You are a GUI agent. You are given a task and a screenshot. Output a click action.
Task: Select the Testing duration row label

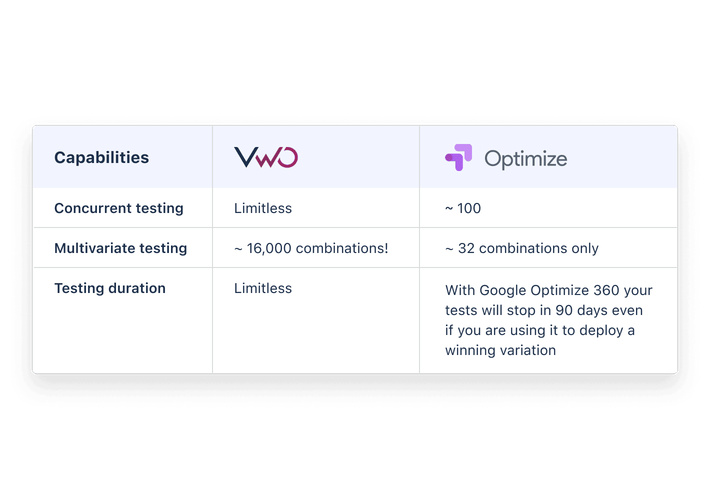(x=110, y=288)
